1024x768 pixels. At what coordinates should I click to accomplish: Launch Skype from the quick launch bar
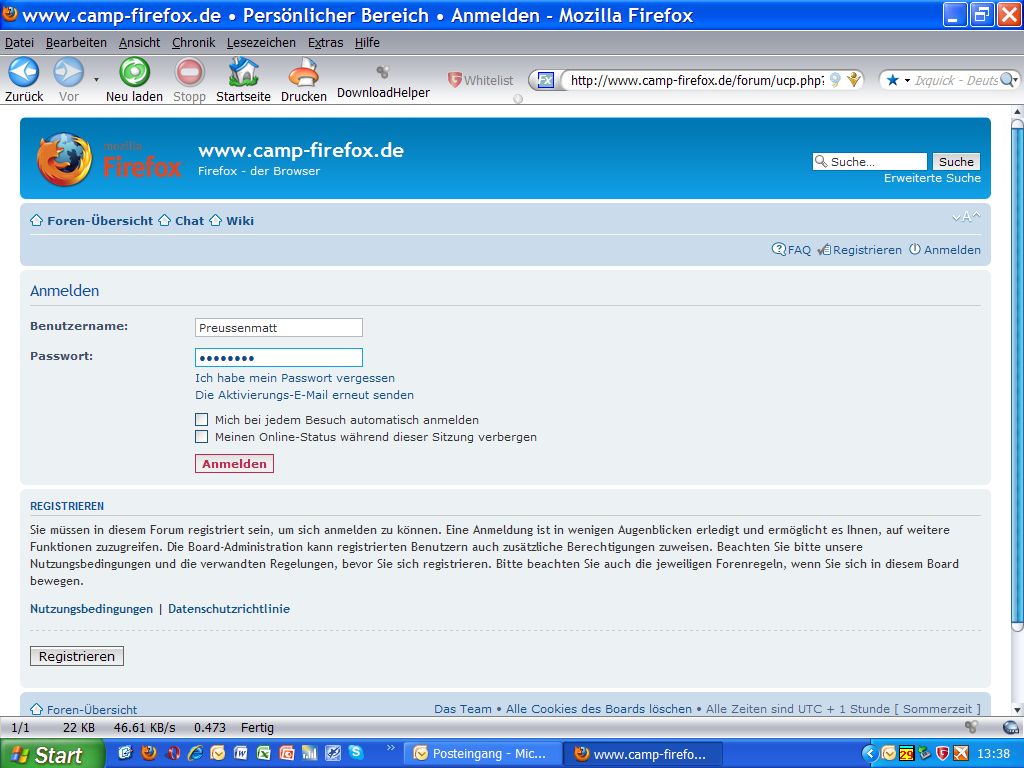click(355, 753)
